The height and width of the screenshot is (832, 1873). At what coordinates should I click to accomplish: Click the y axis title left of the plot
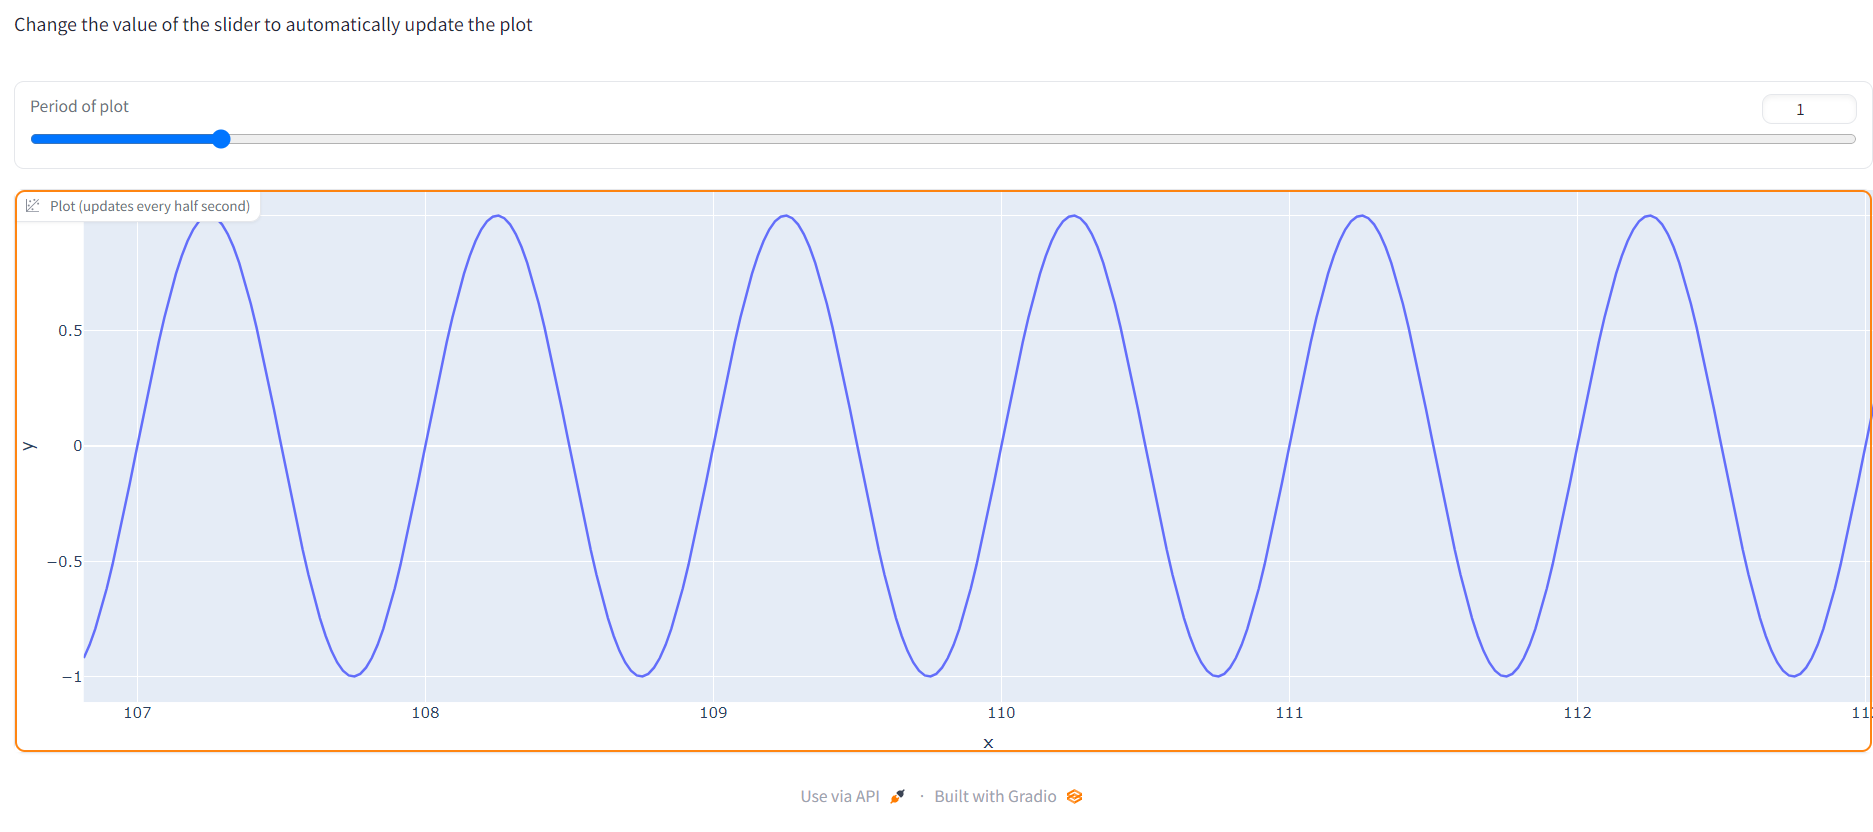tap(30, 446)
